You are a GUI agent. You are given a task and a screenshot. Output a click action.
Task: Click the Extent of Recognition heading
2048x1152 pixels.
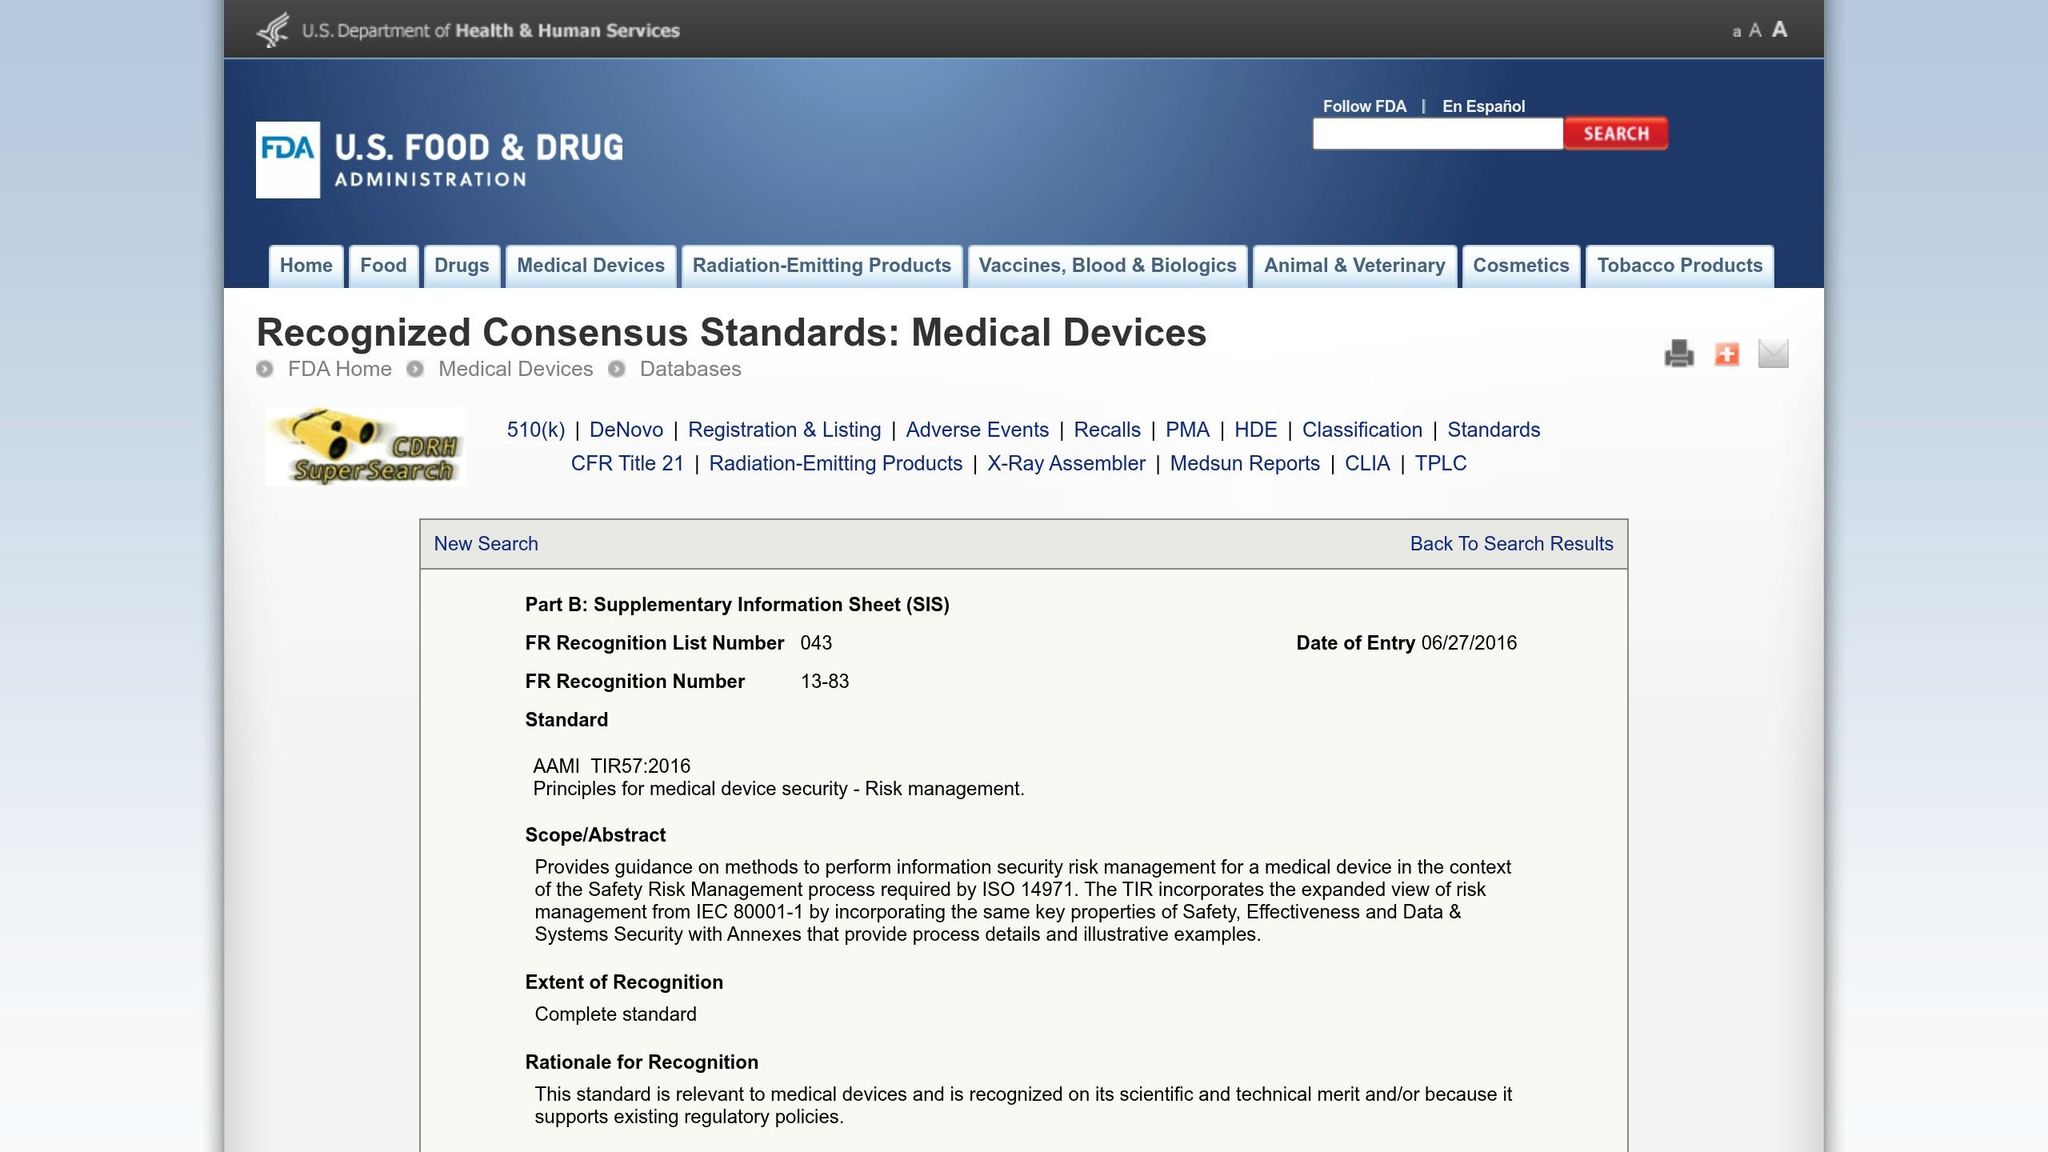624,982
